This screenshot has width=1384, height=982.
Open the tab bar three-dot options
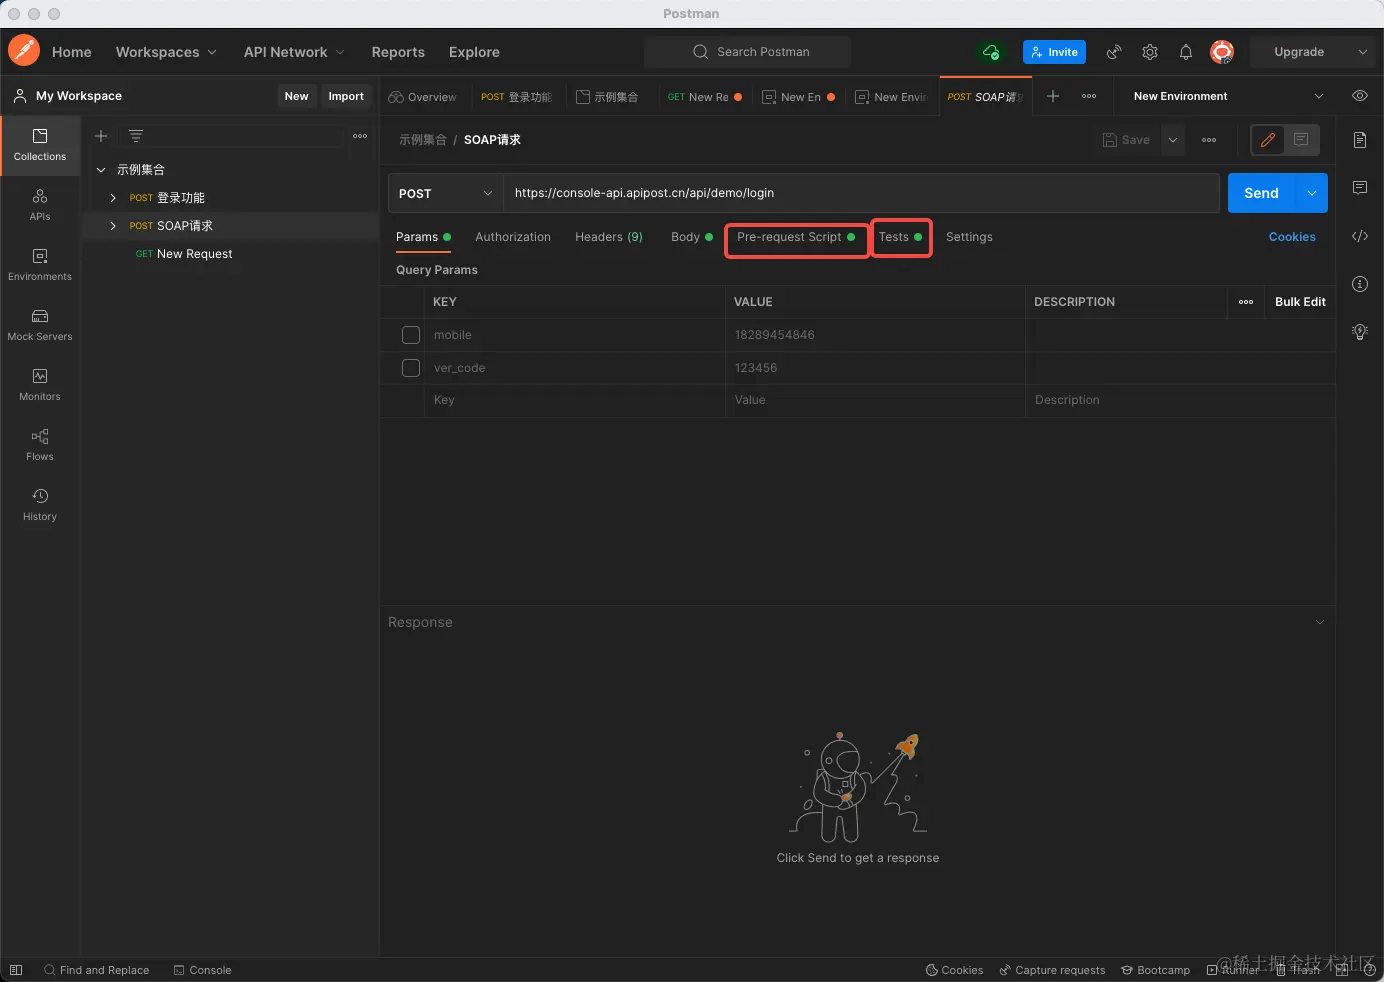[1089, 96]
